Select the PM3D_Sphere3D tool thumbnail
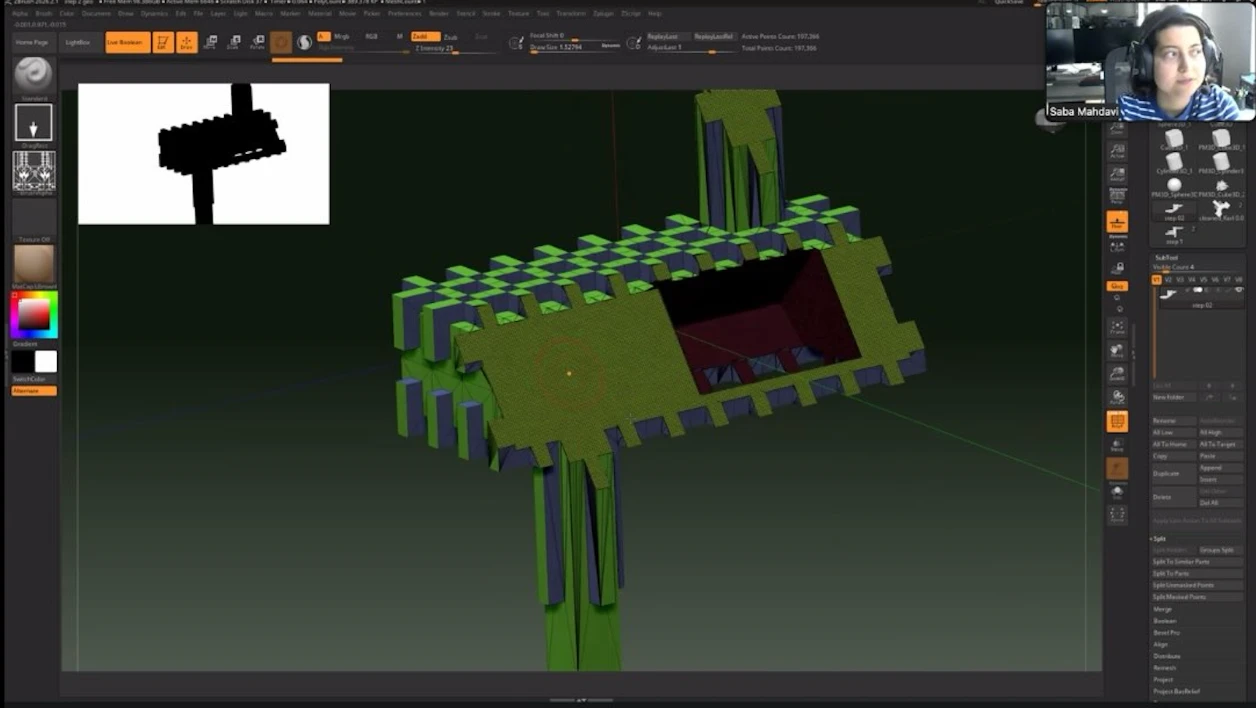 [1175, 187]
